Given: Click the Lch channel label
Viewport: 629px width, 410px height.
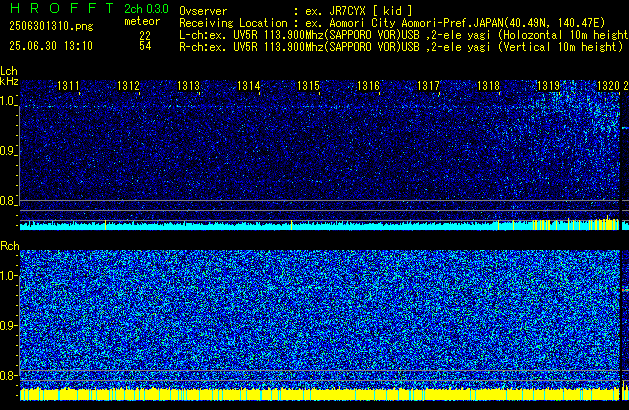Looking at the screenshot, I should point(9,71).
